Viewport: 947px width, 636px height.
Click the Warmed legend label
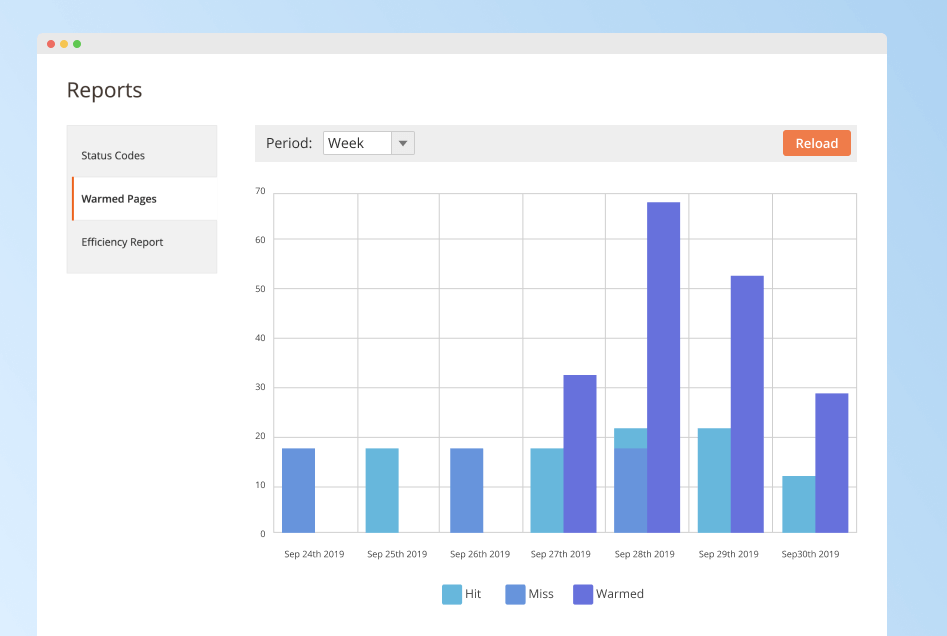click(620, 594)
